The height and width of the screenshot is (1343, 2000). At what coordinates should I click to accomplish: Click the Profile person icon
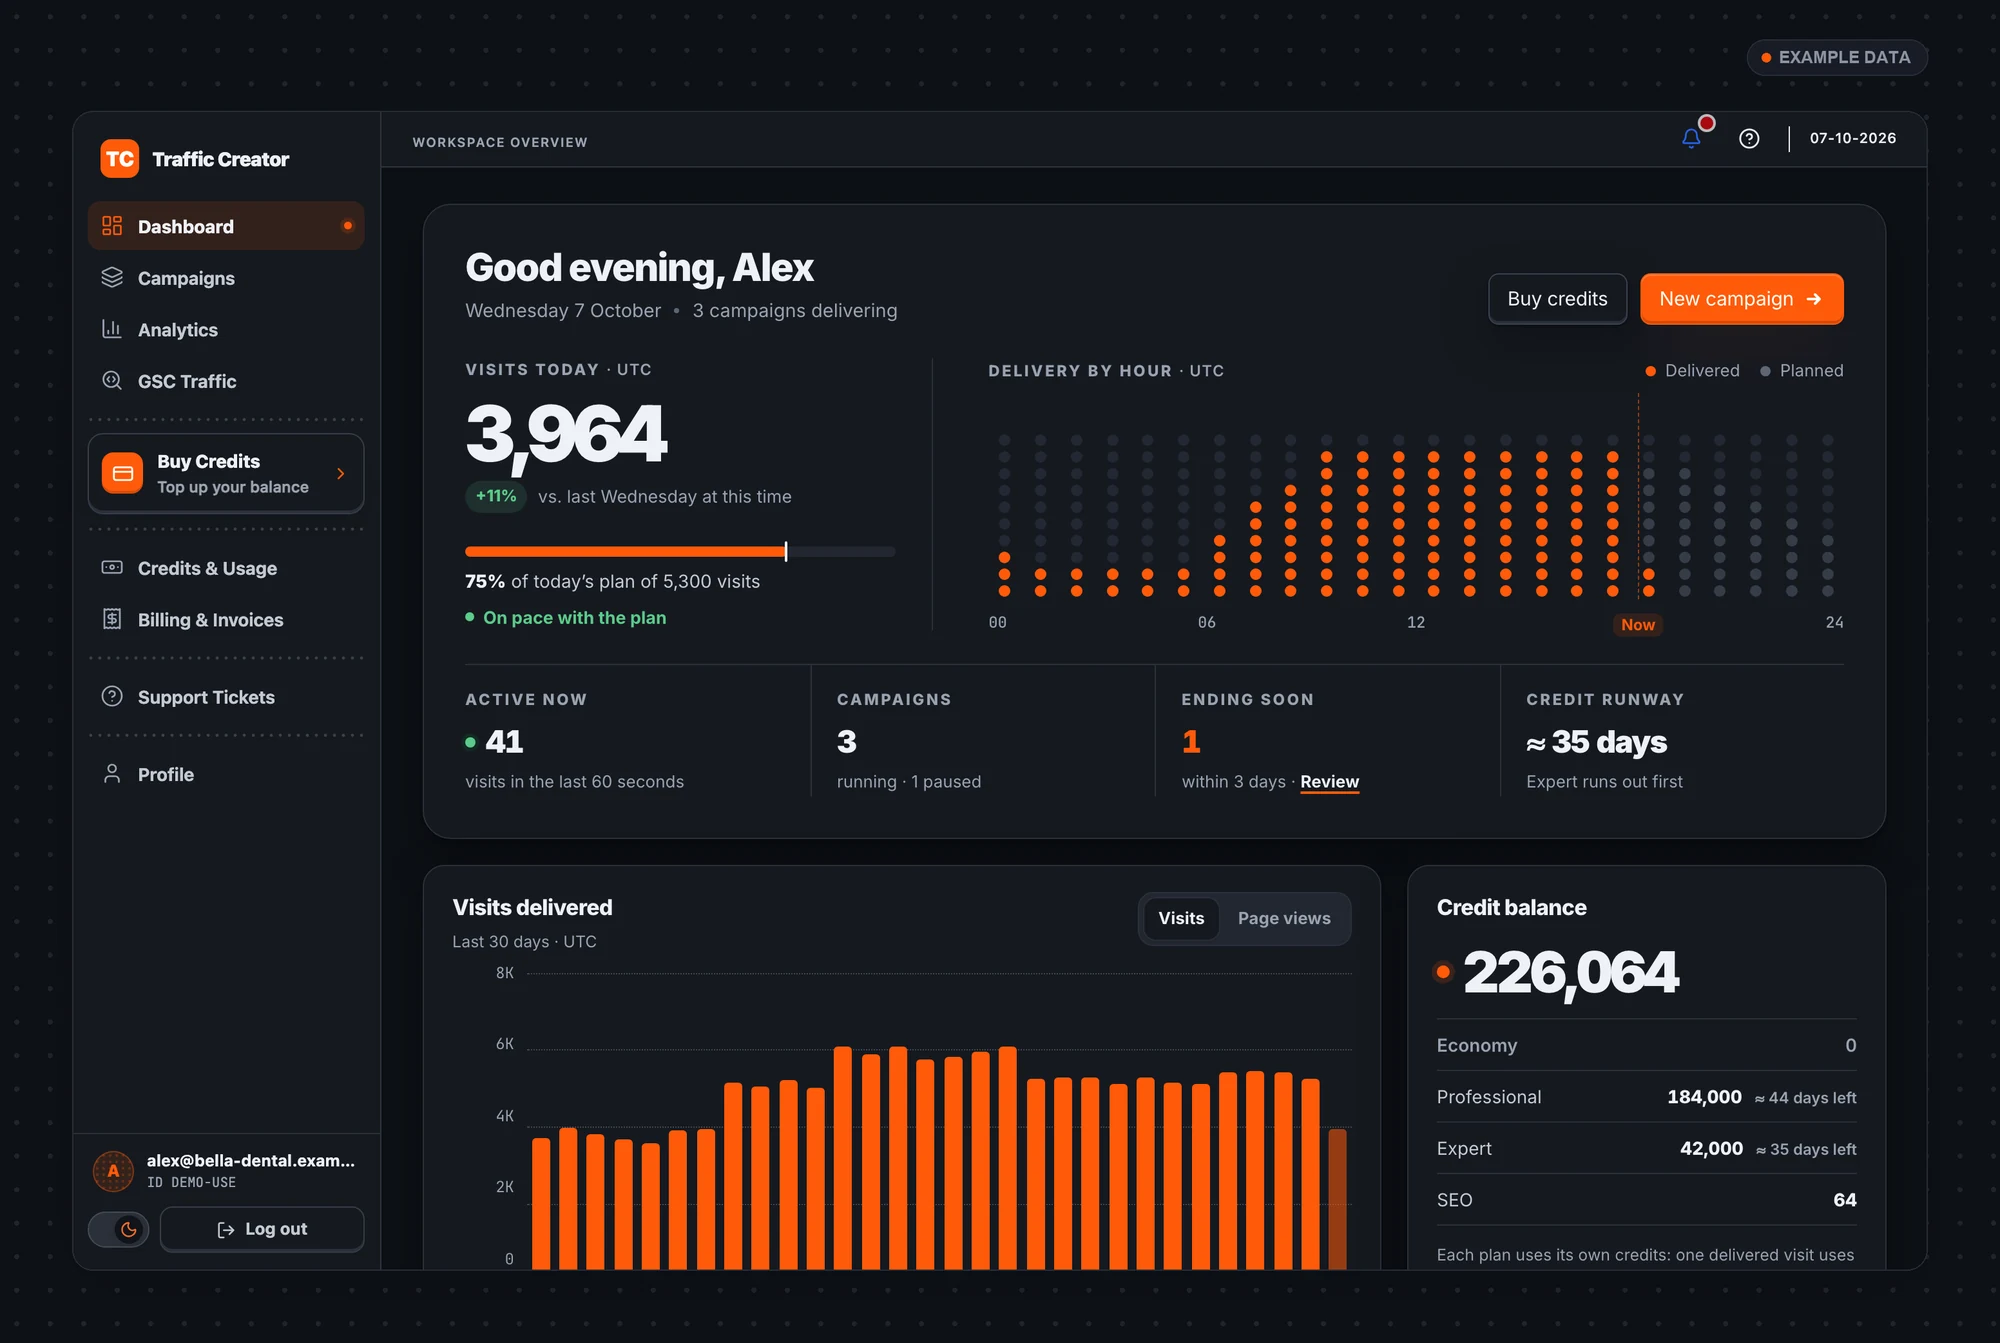[112, 774]
